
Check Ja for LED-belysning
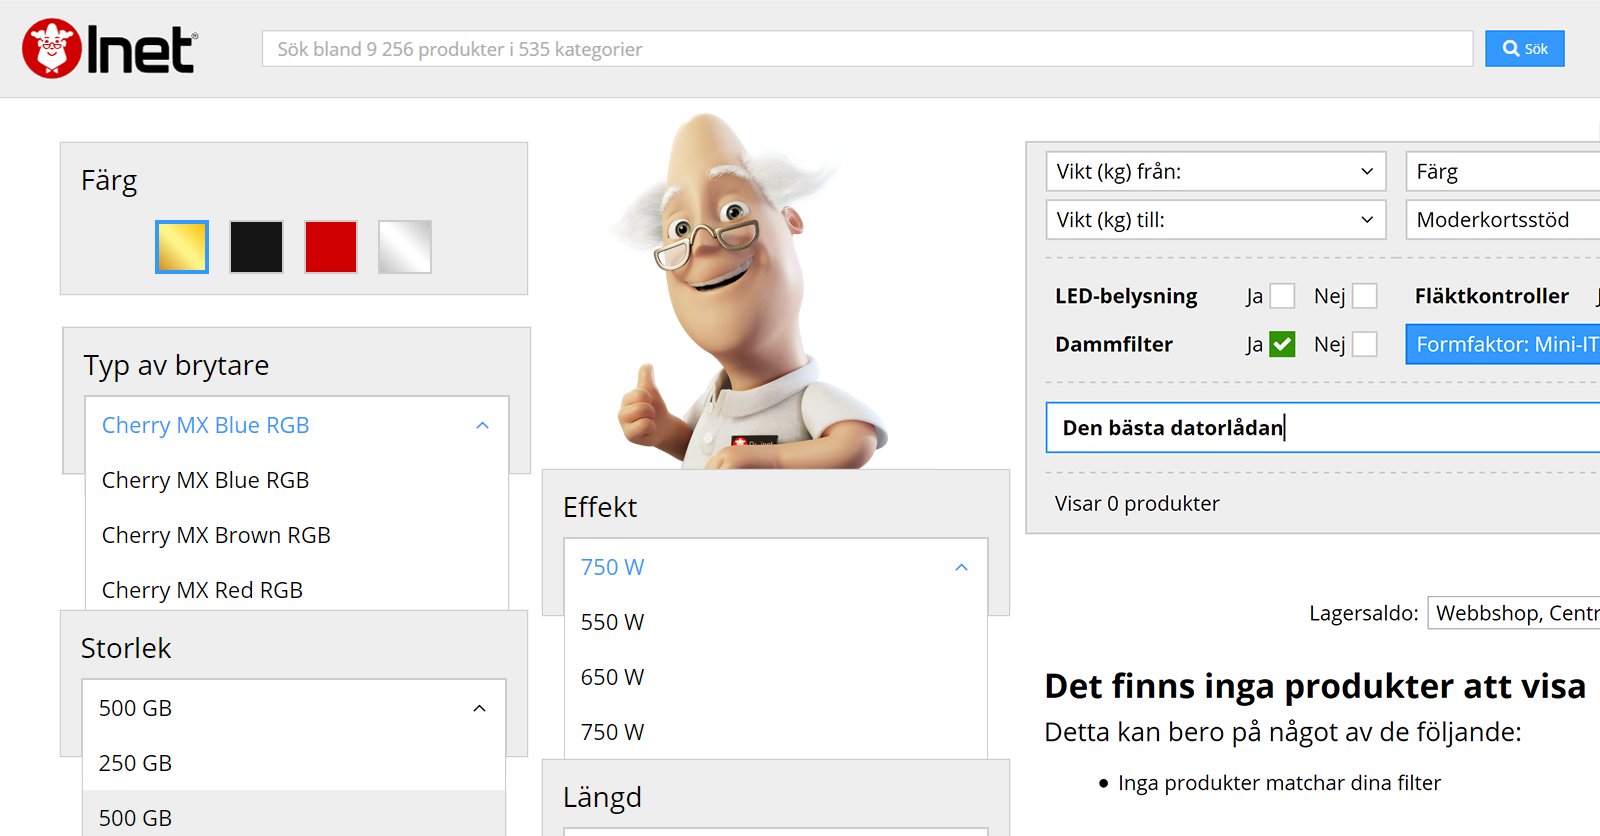coord(1282,296)
